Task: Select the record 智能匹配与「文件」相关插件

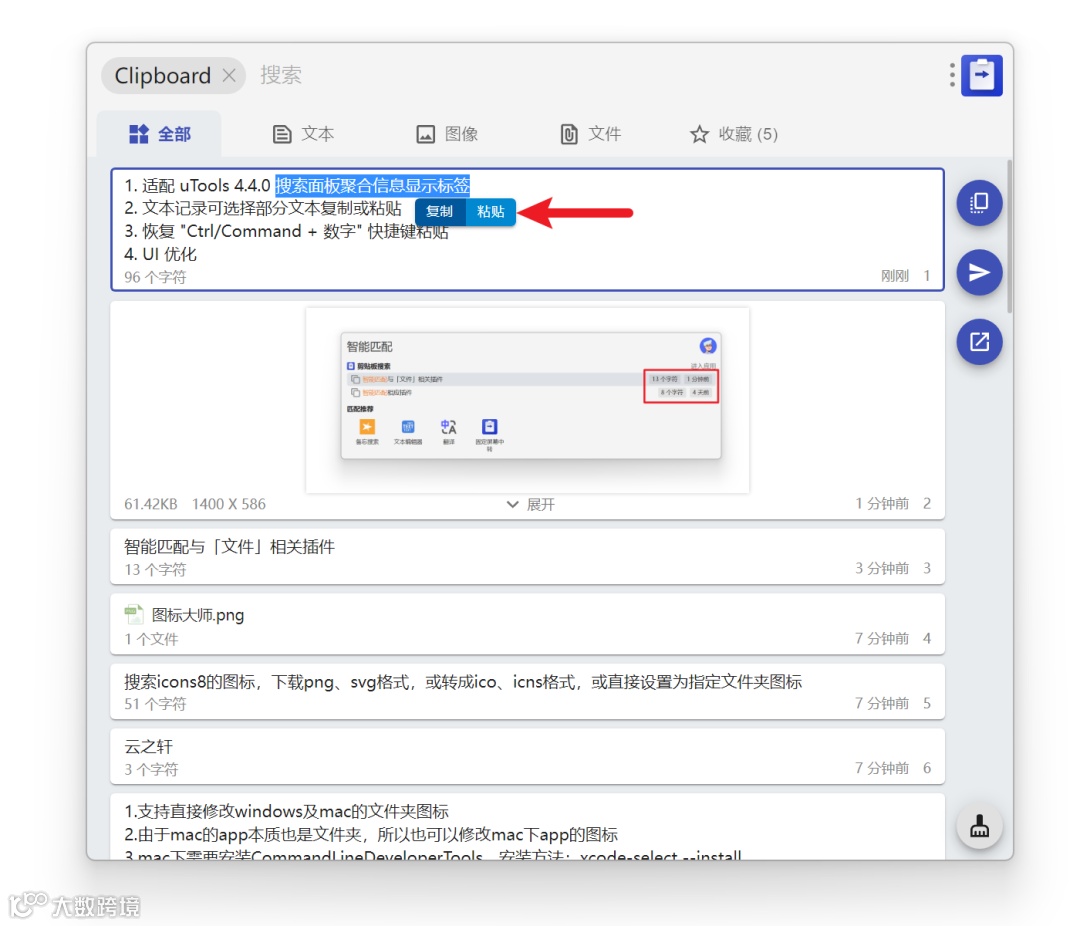Action: [528, 557]
